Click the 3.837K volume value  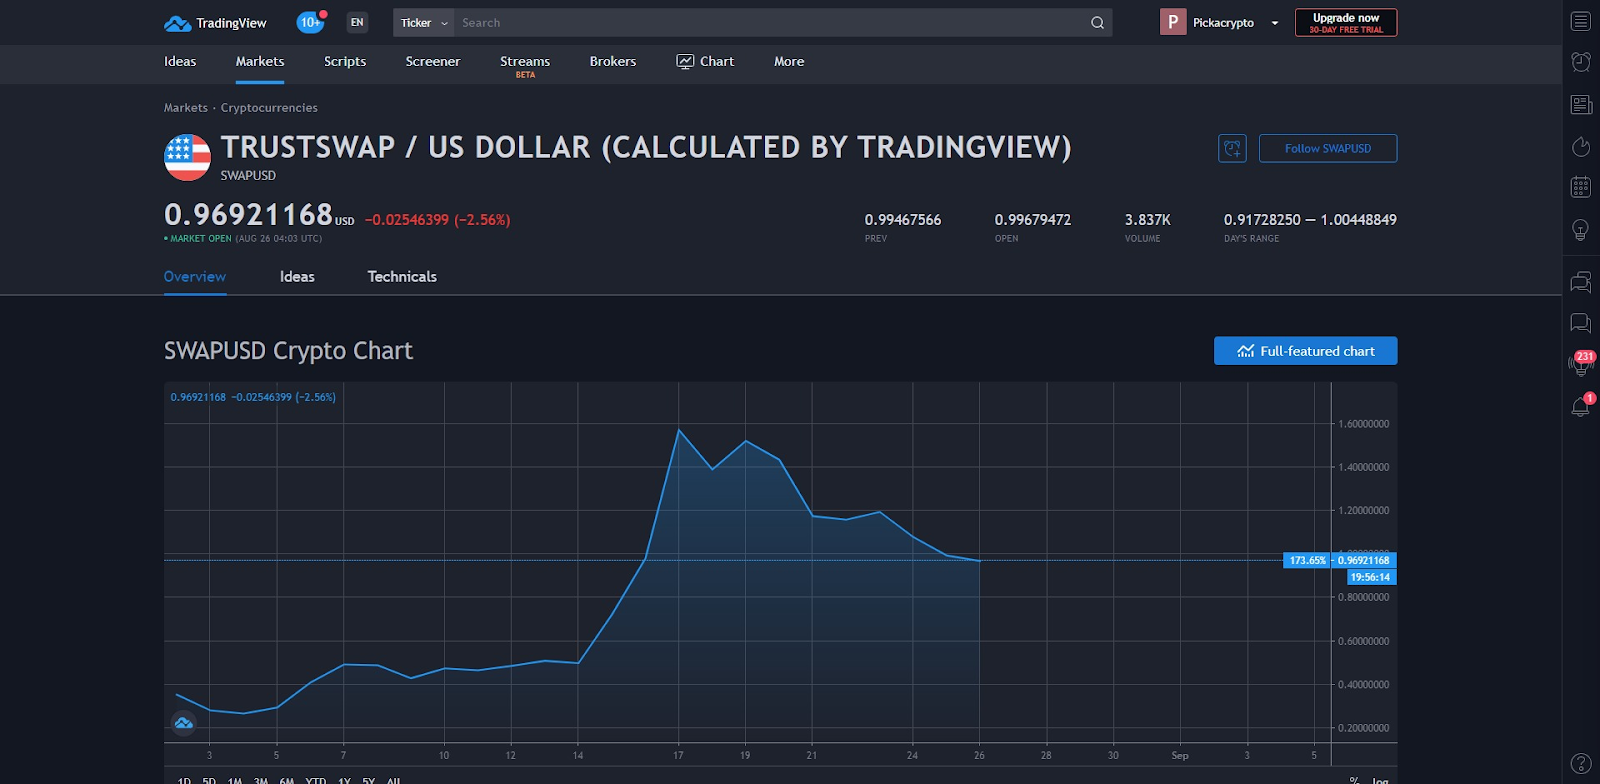coord(1148,220)
